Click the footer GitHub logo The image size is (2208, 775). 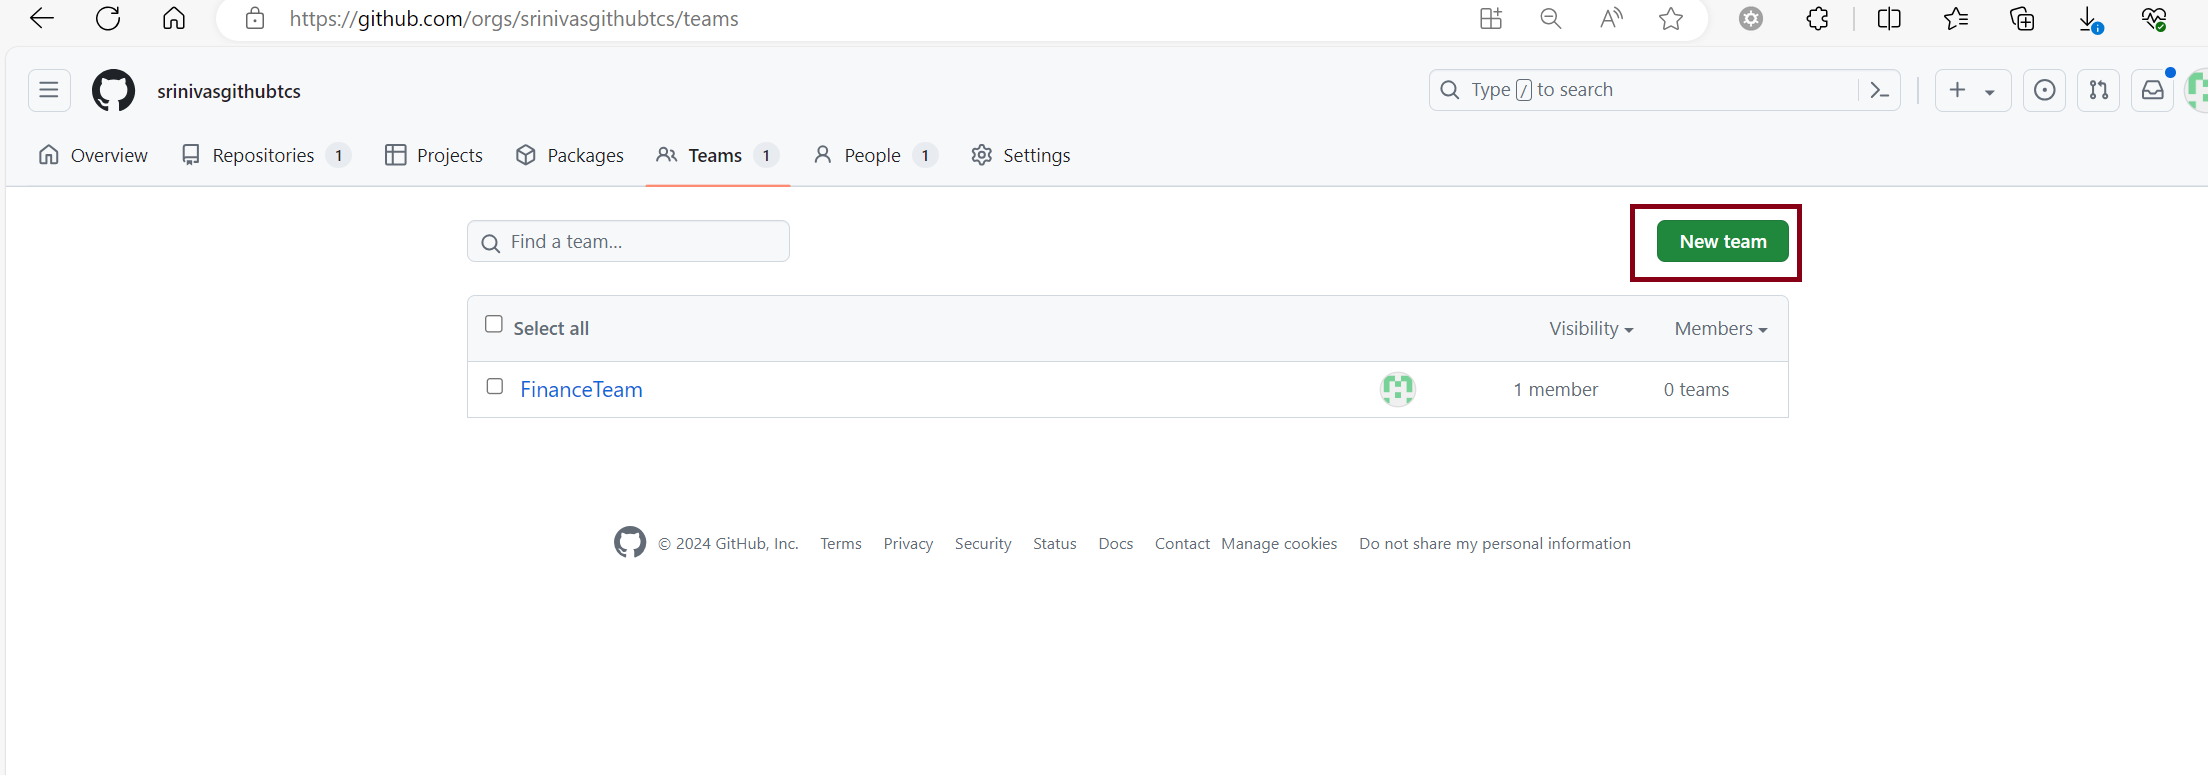(x=630, y=542)
